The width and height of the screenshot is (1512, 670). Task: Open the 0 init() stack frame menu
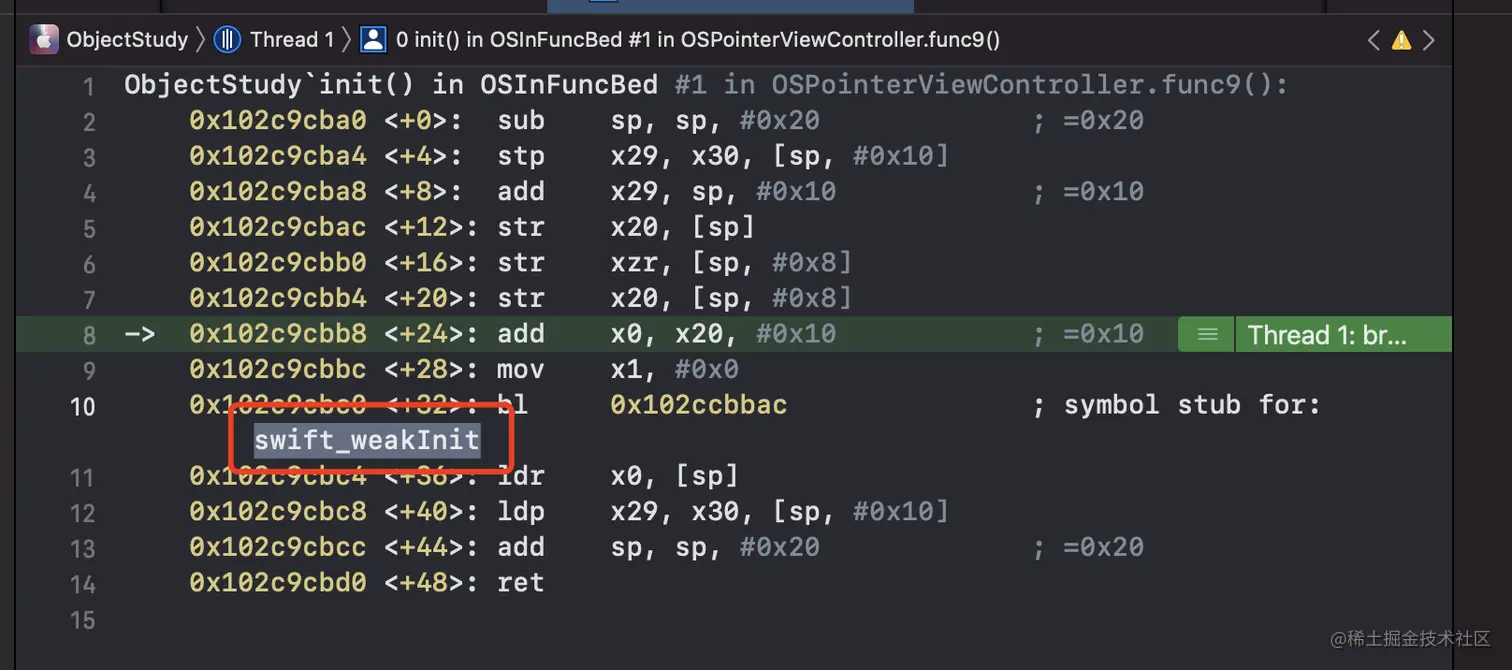pyautogui.click(x=697, y=40)
